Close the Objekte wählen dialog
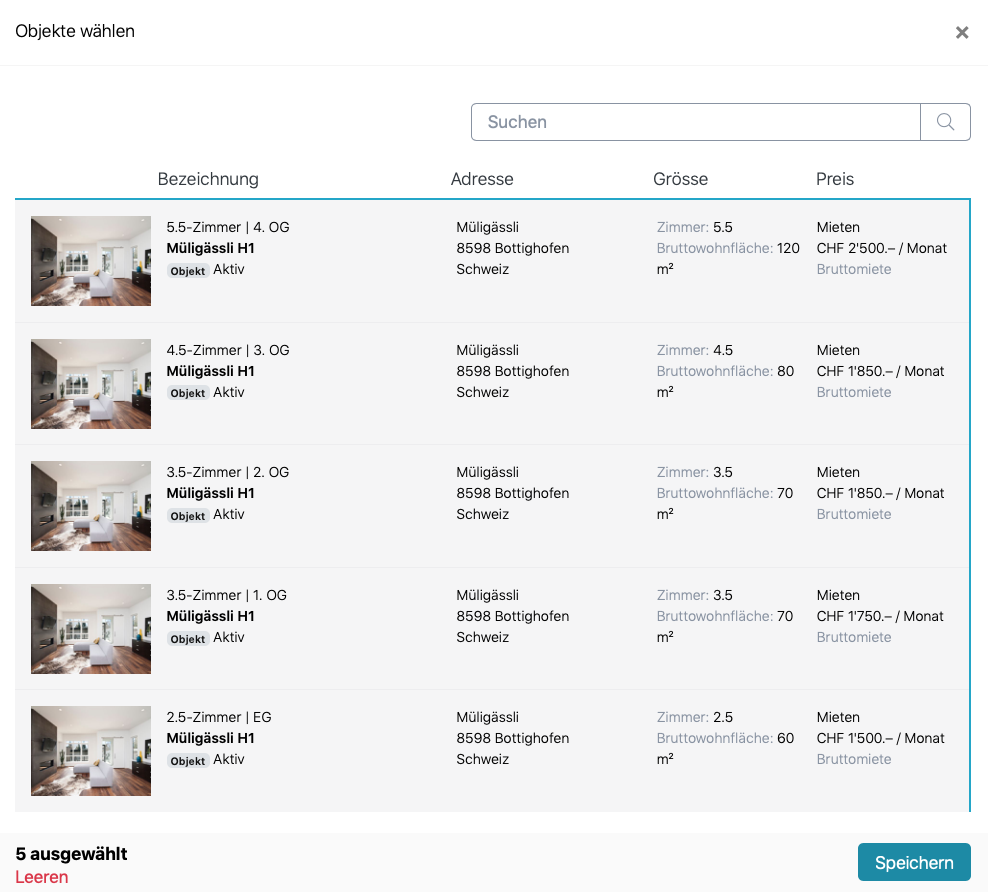Image resolution: width=988 pixels, height=892 pixels. click(961, 33)
